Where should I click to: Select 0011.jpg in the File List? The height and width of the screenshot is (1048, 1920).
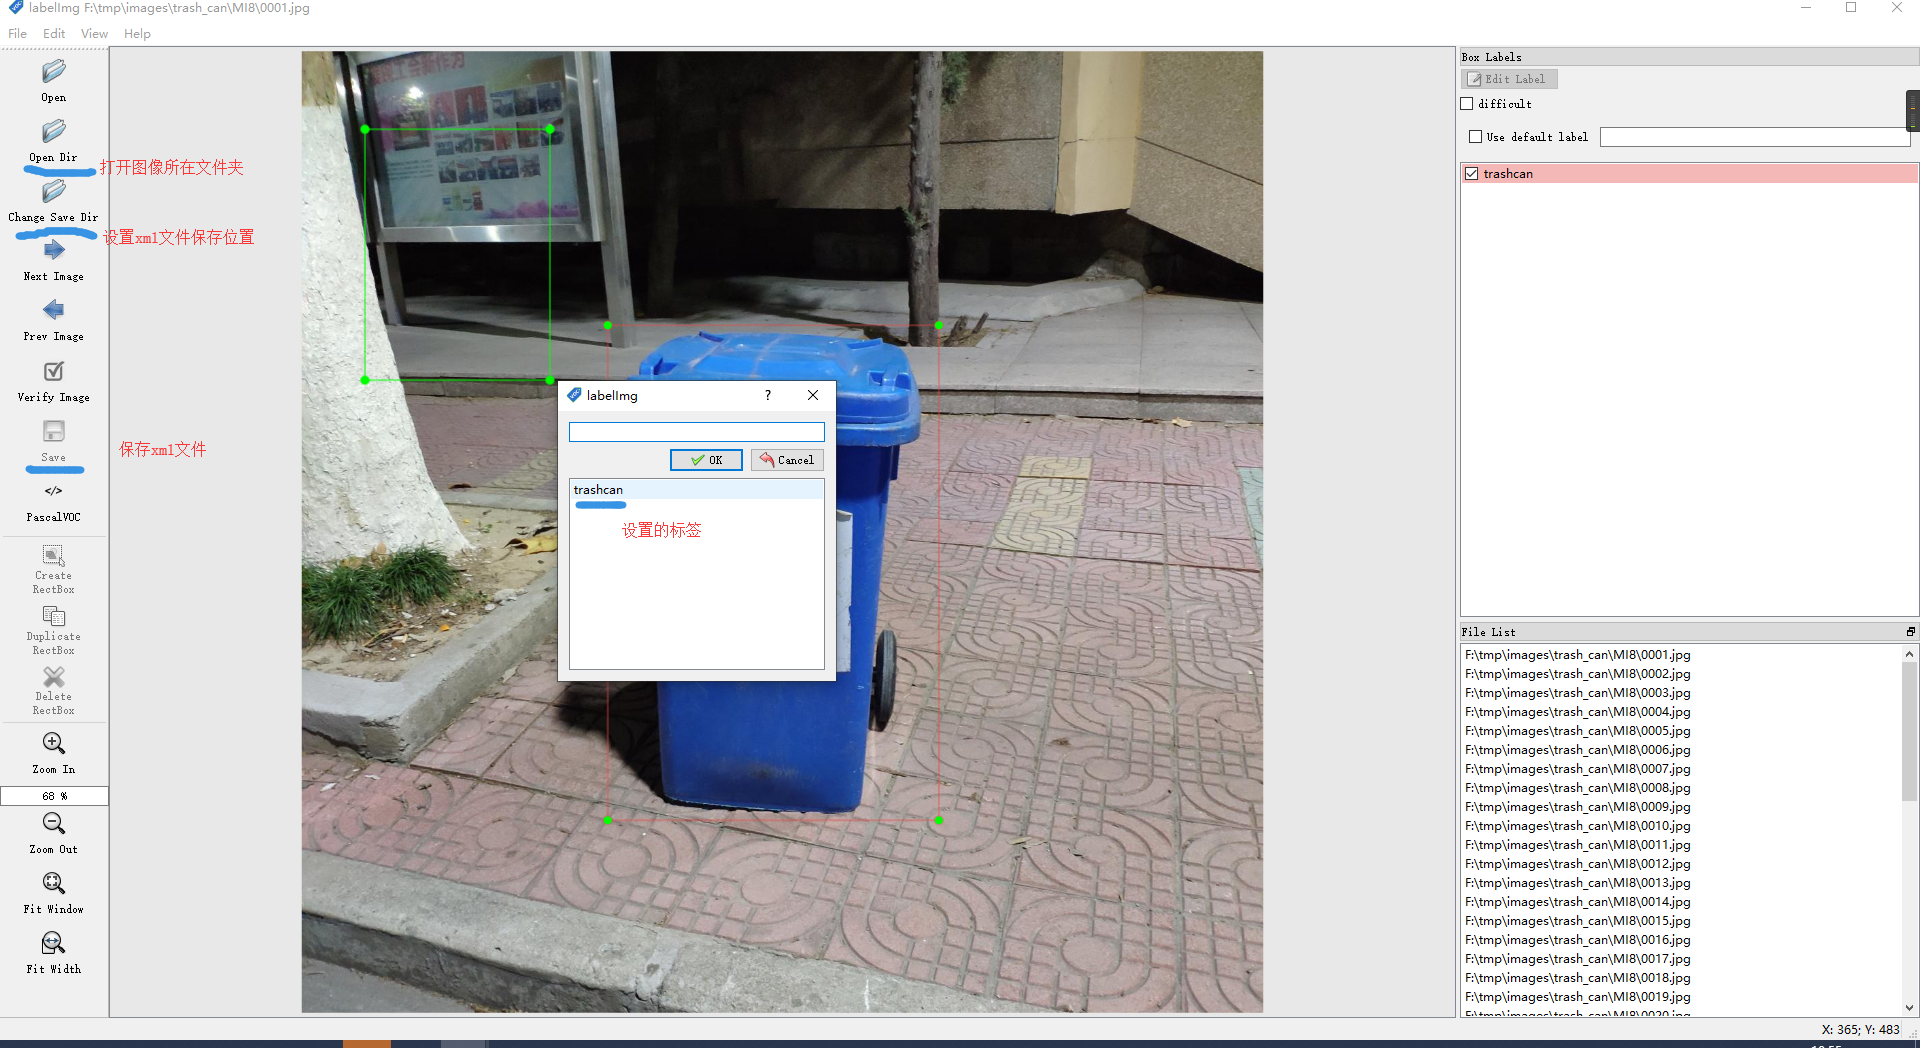(1578, 845)
